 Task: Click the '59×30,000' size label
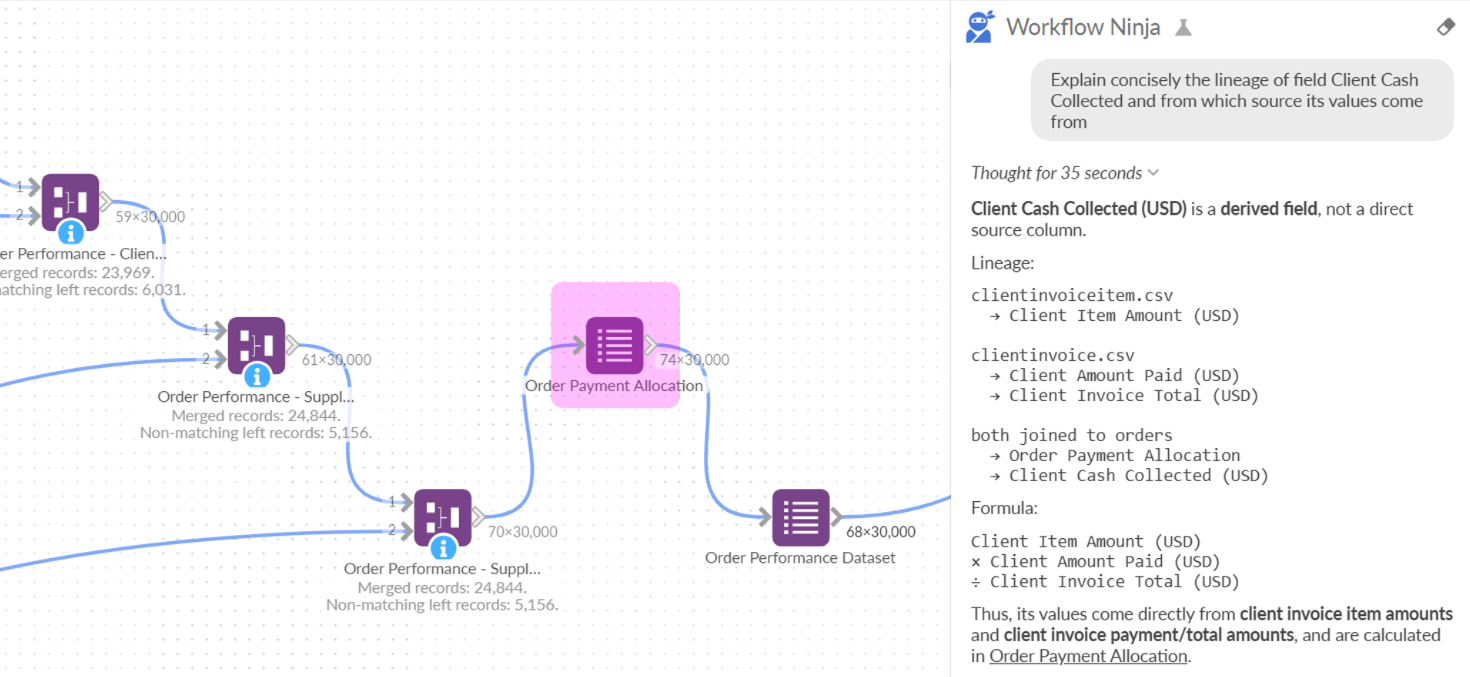(150, 217)
